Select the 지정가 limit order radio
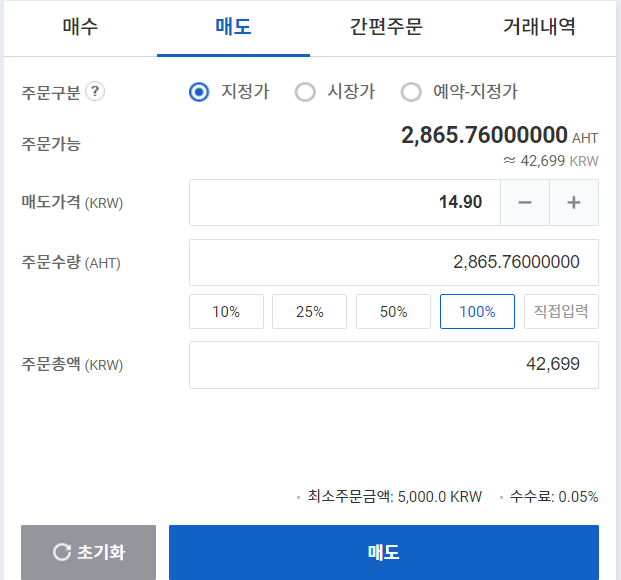This screenshot has width=621, height=580. tap(199, 92)
